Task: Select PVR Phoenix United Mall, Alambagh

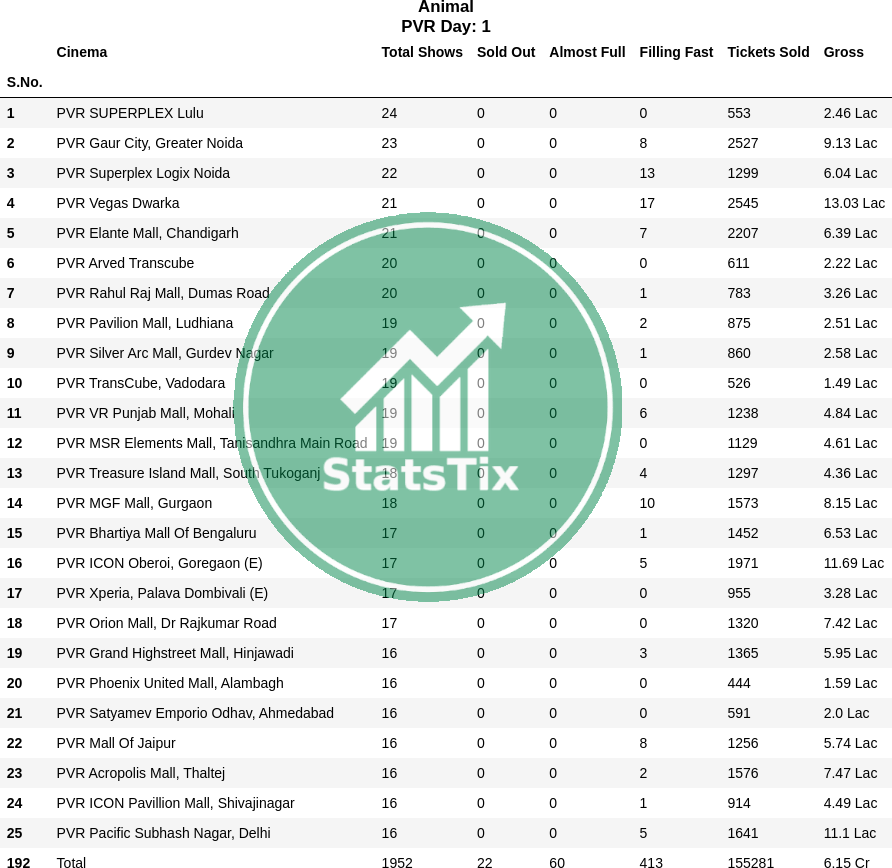Action: point(170,683)
